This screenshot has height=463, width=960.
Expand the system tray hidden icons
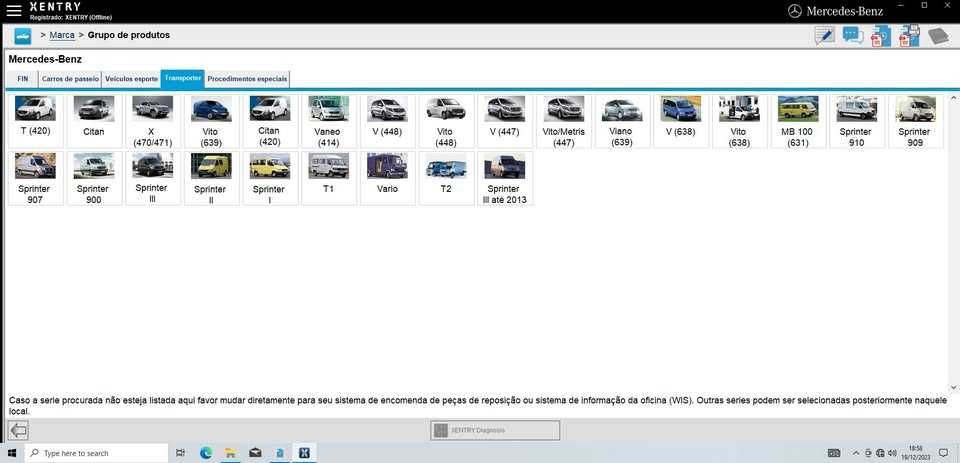click(x=856, y=453)
